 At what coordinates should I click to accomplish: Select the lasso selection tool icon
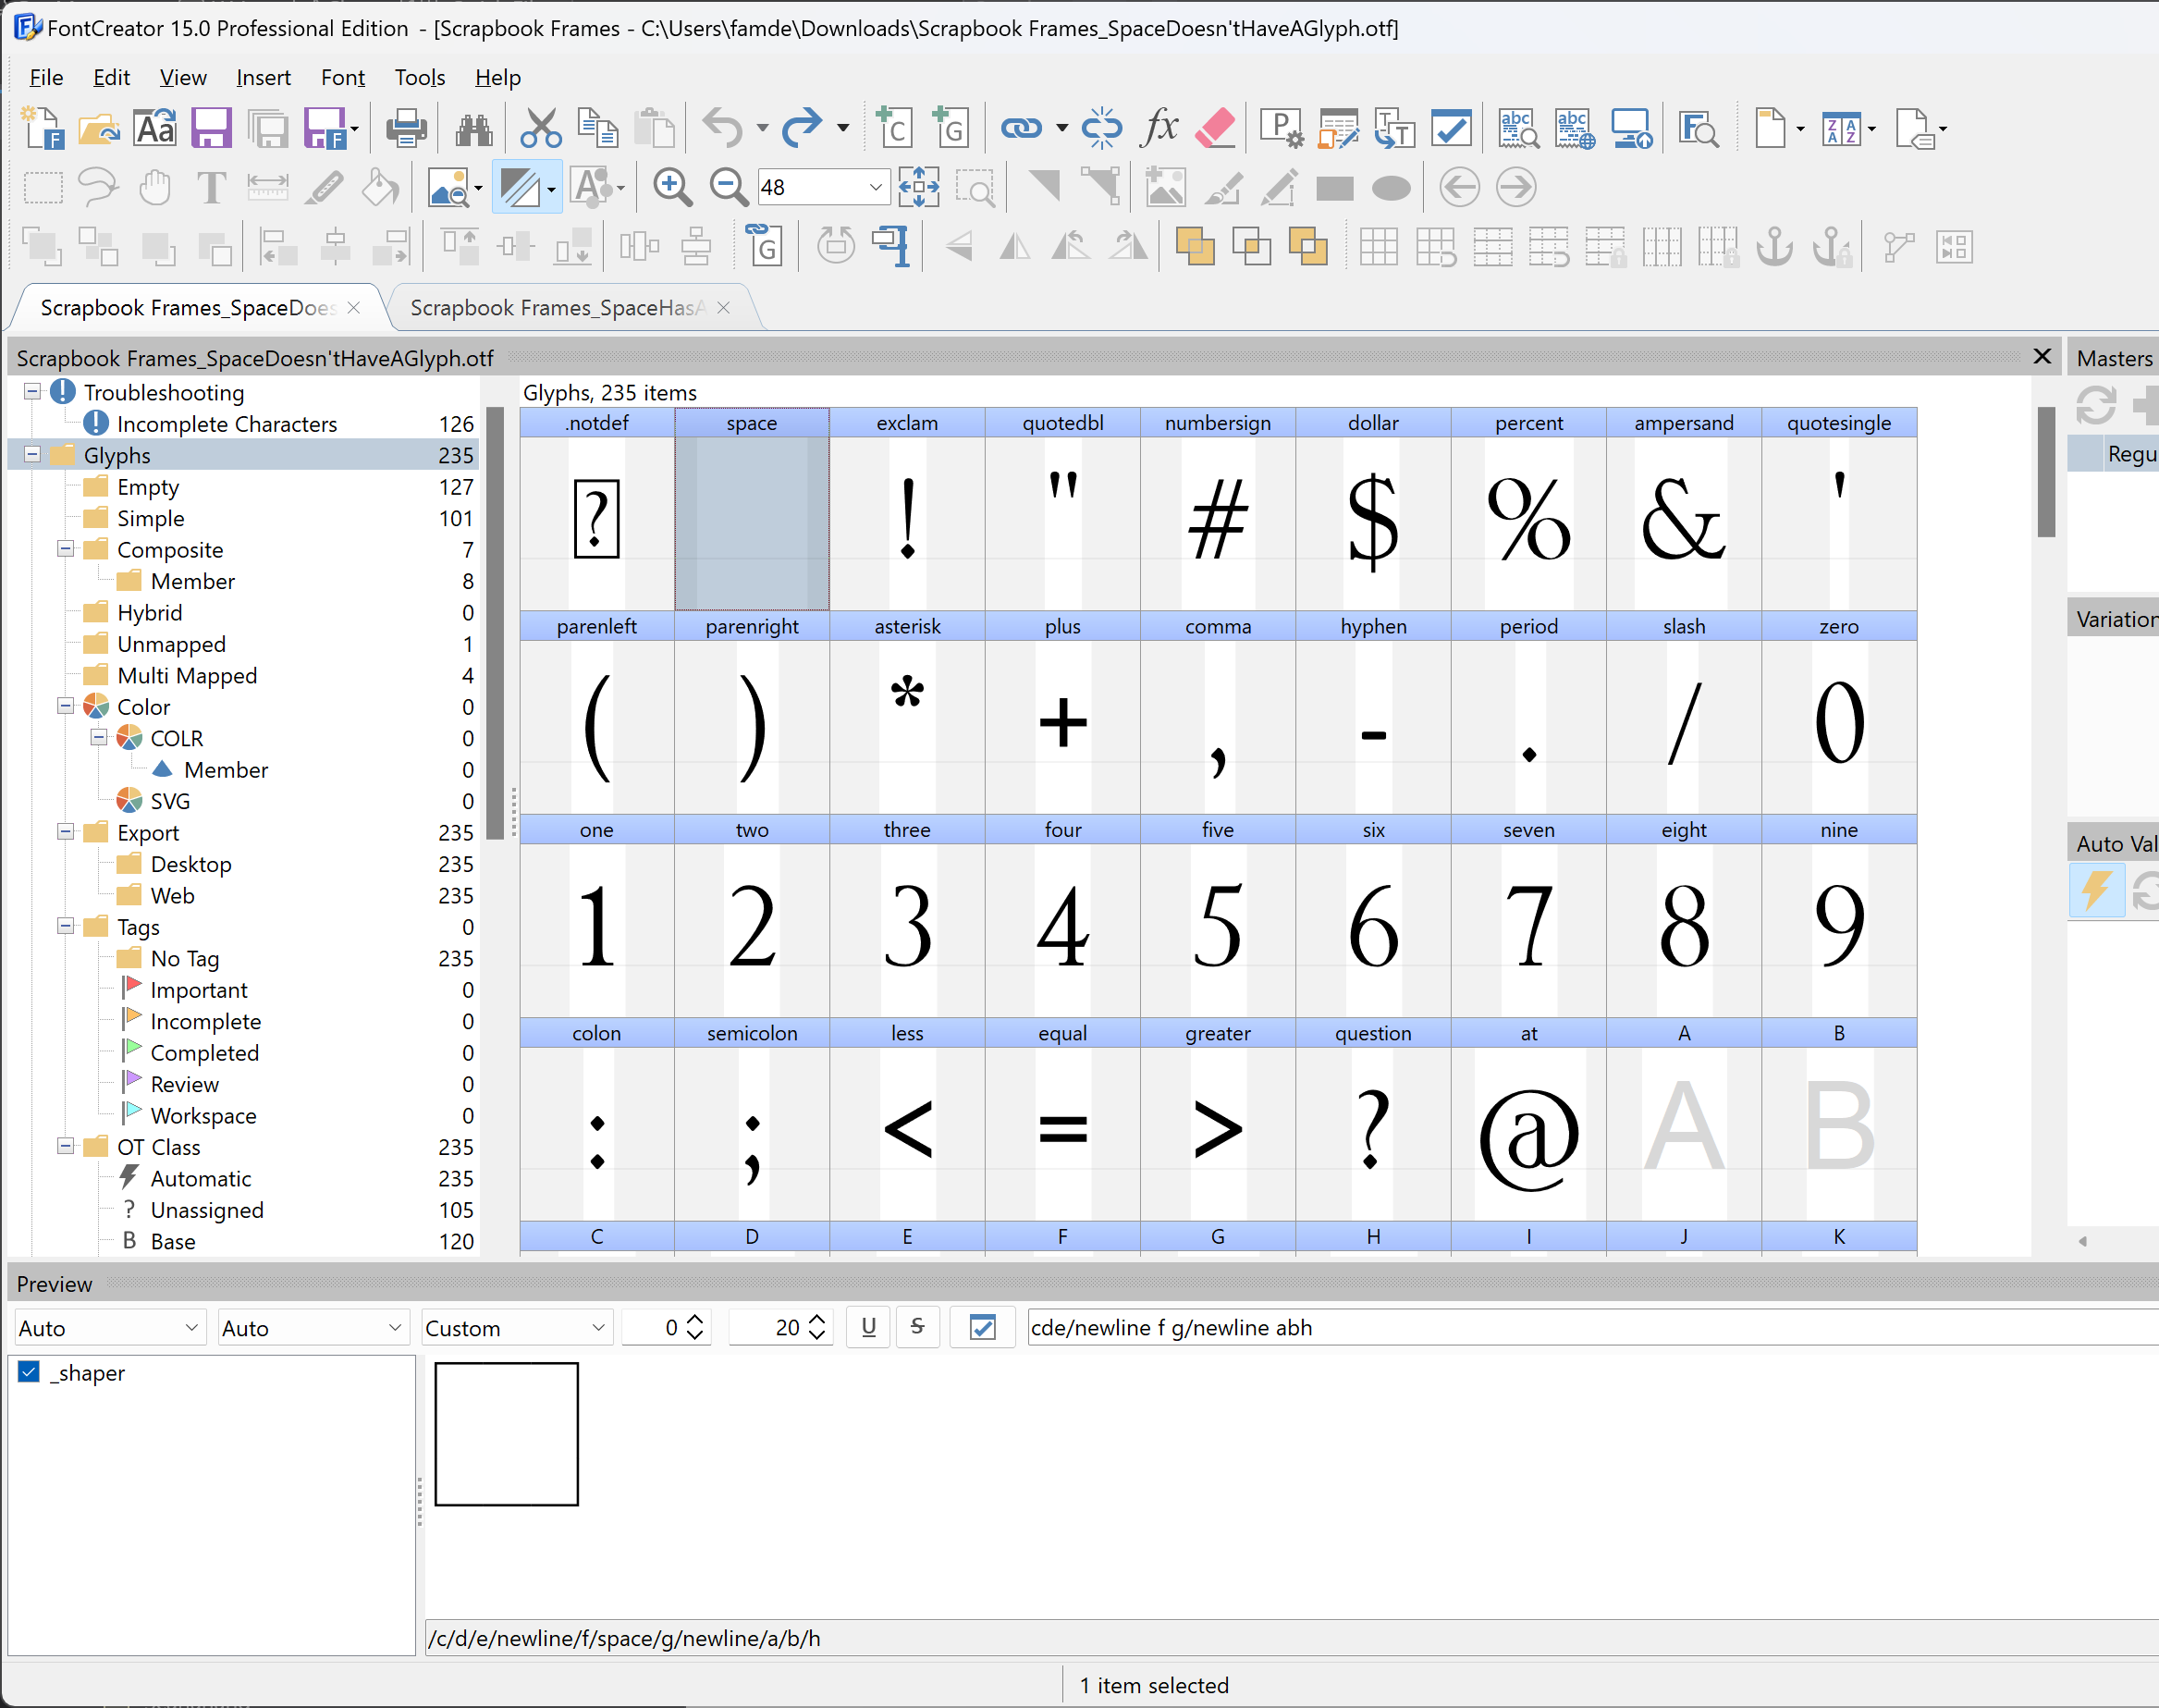pos(98,187)
